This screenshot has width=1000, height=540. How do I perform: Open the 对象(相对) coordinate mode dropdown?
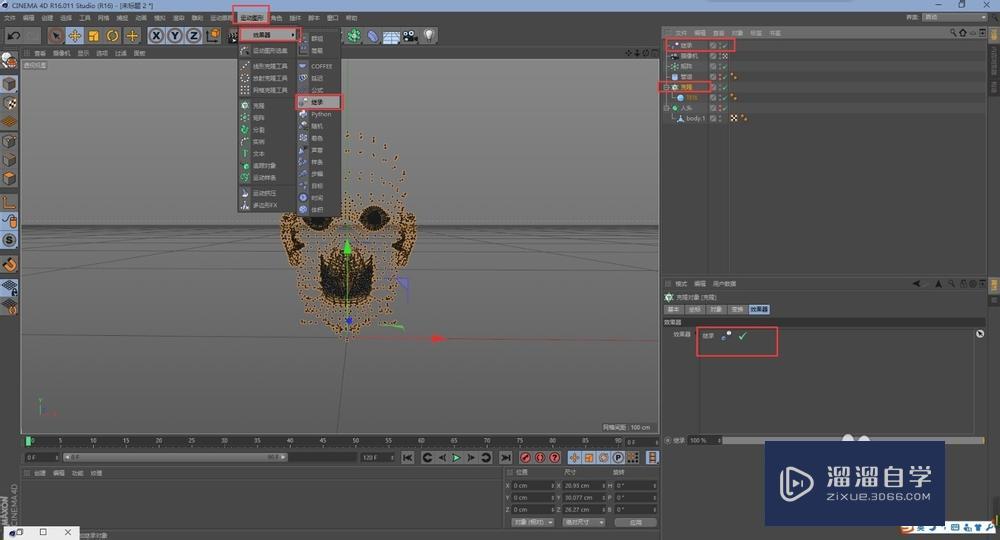pos(533,522)
